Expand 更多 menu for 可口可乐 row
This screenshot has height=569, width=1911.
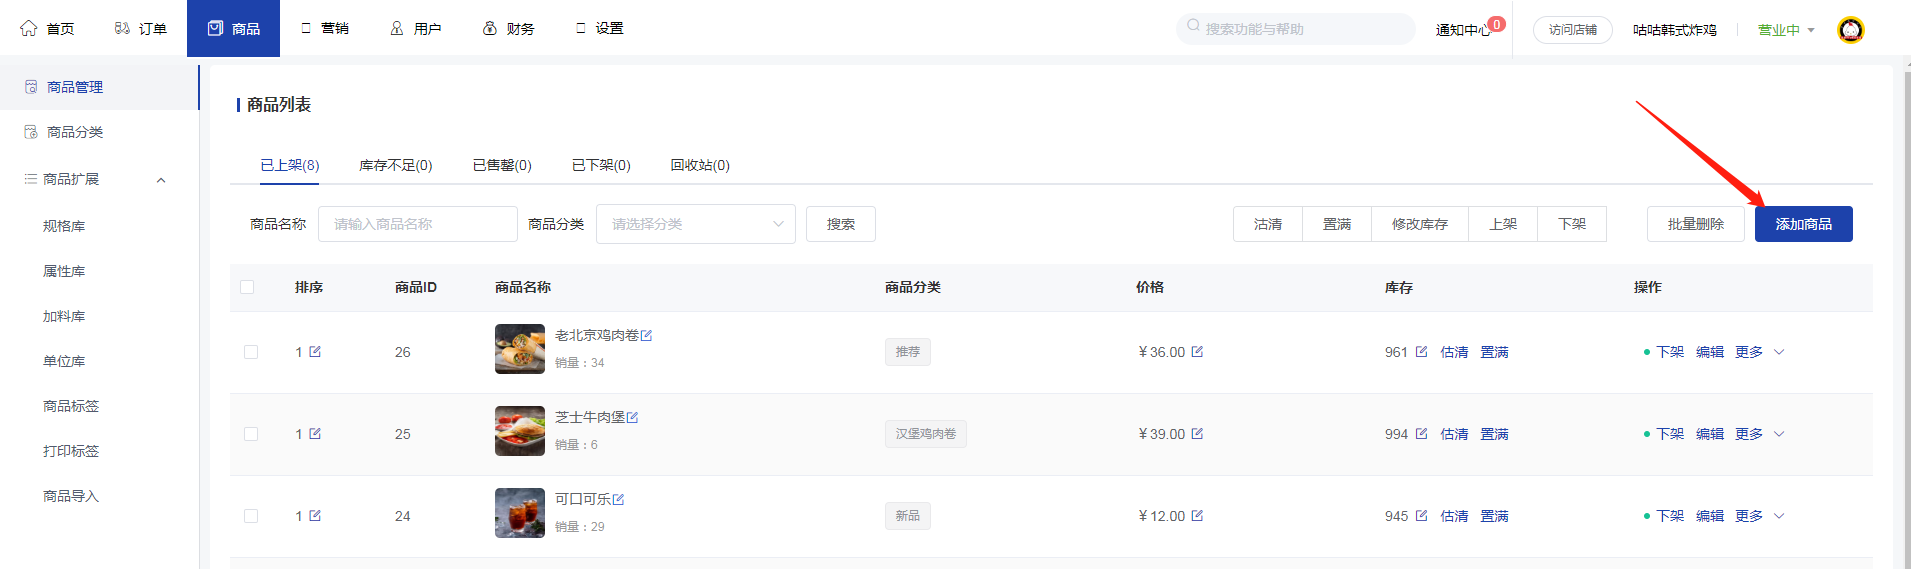point(1760,516)
